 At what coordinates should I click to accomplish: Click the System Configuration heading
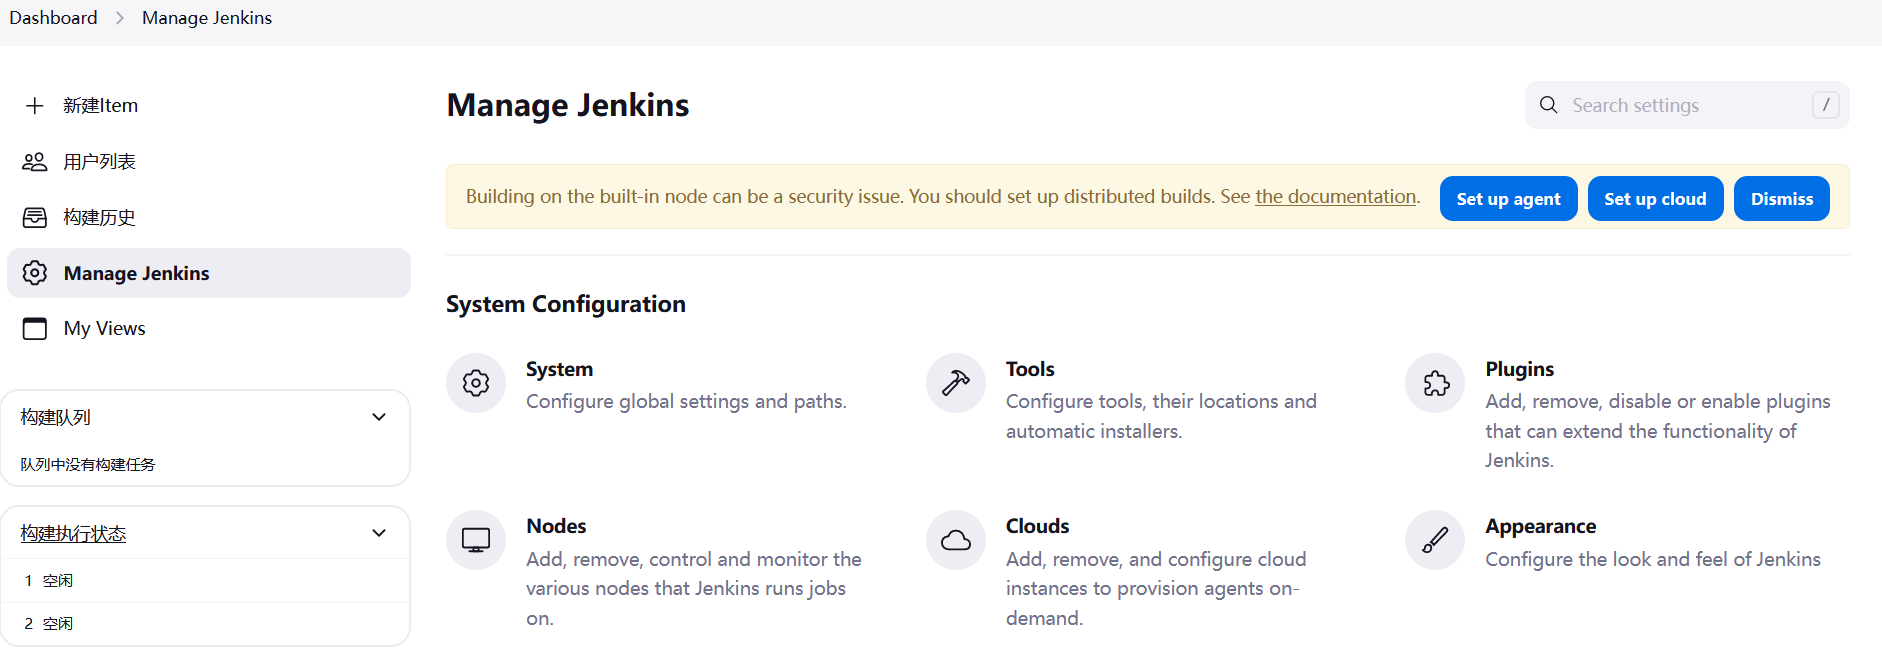(x=566, y=304)
